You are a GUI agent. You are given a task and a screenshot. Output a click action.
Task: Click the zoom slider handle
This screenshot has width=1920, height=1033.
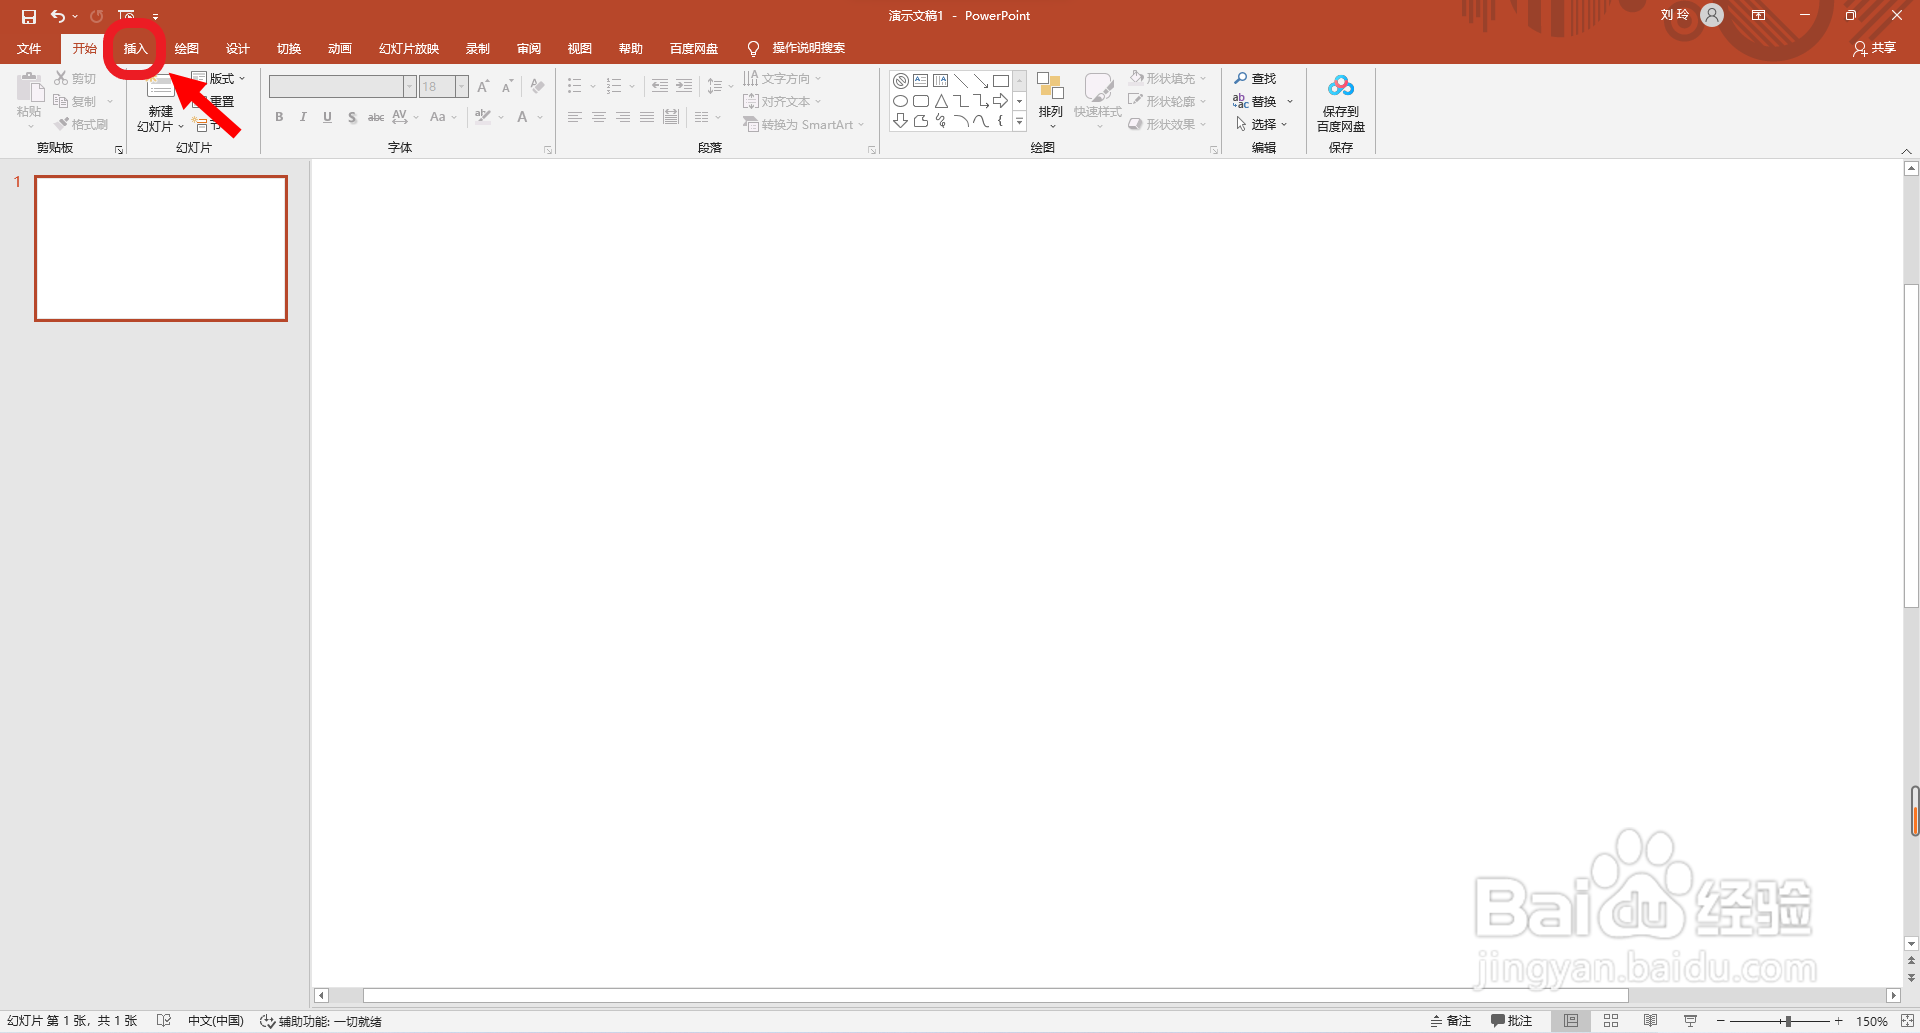(x=1788, y=1021)
